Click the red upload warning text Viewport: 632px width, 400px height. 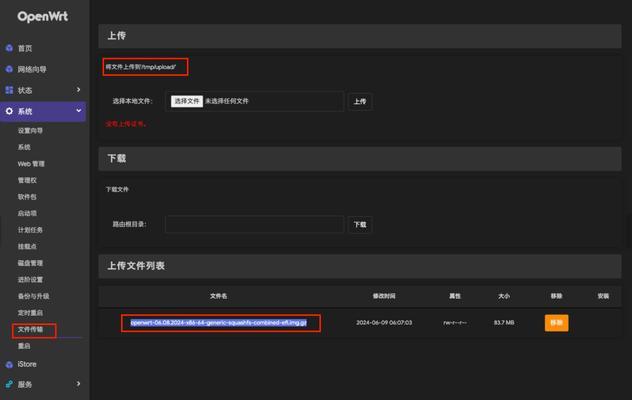pos(126,124)
